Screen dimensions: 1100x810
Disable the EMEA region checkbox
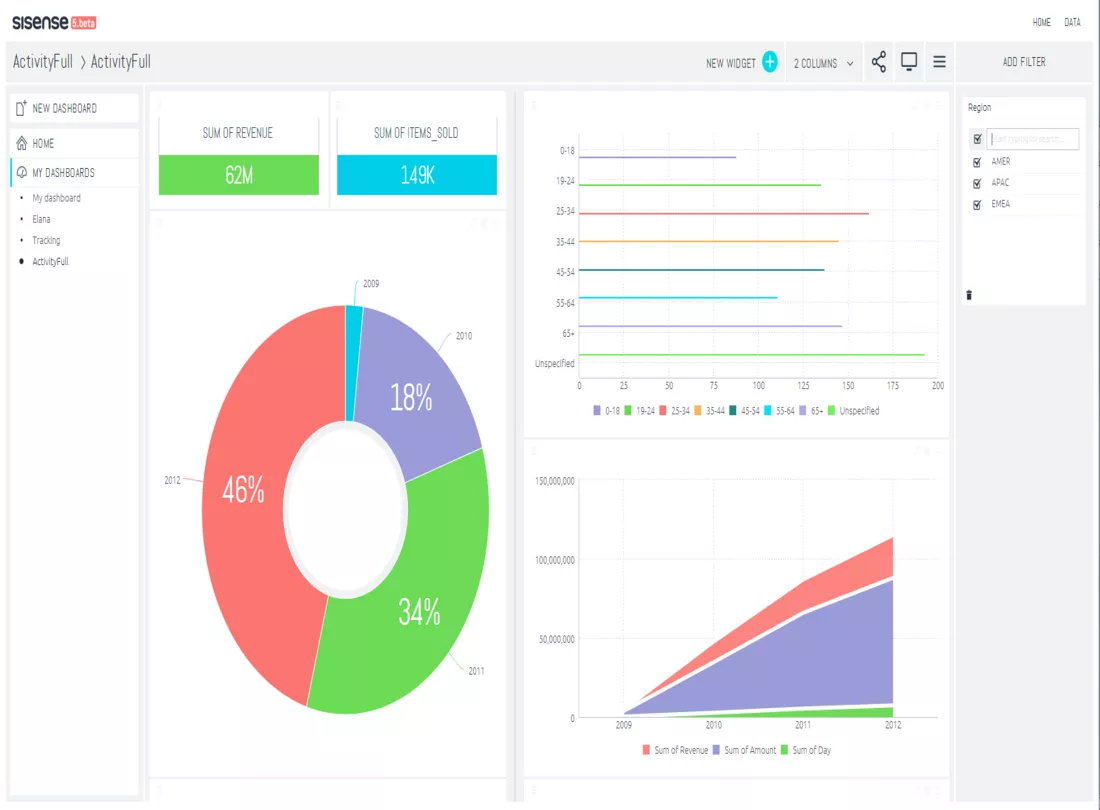(977, 205)
